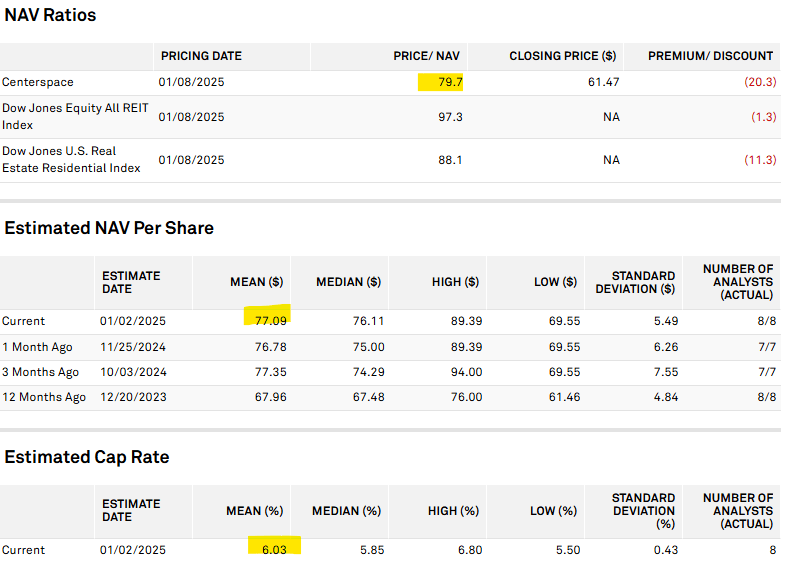This screenshot has height=562, width=799.
Task: Sort by PRICE/ NAV column header
Action: coord(427,56)
